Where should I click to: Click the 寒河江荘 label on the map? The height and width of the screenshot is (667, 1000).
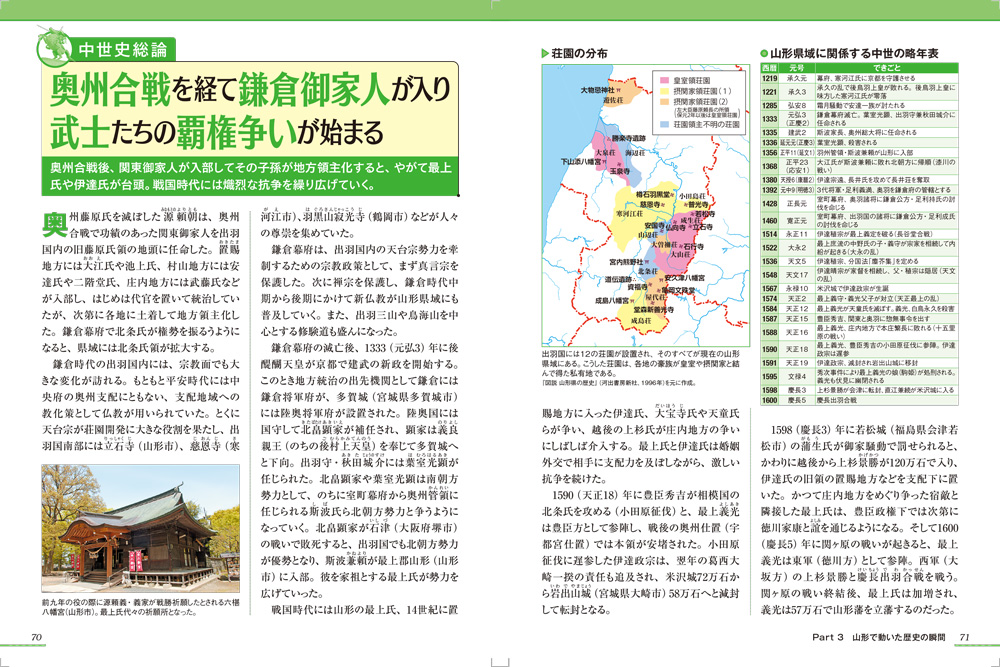(629, 214)
